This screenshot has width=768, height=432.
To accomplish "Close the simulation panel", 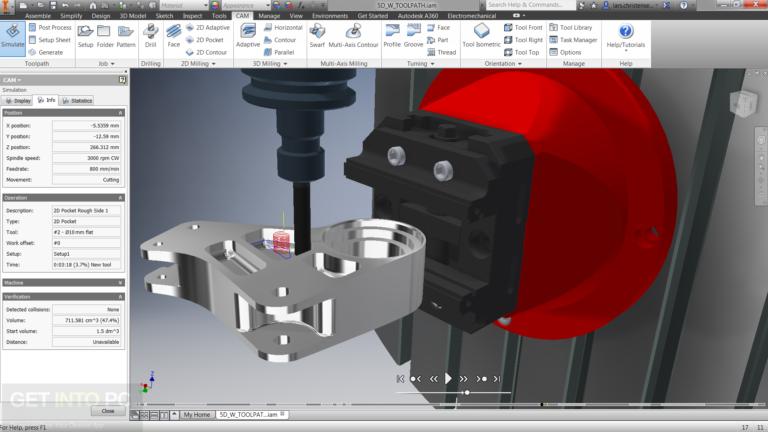I will point(108,411).
